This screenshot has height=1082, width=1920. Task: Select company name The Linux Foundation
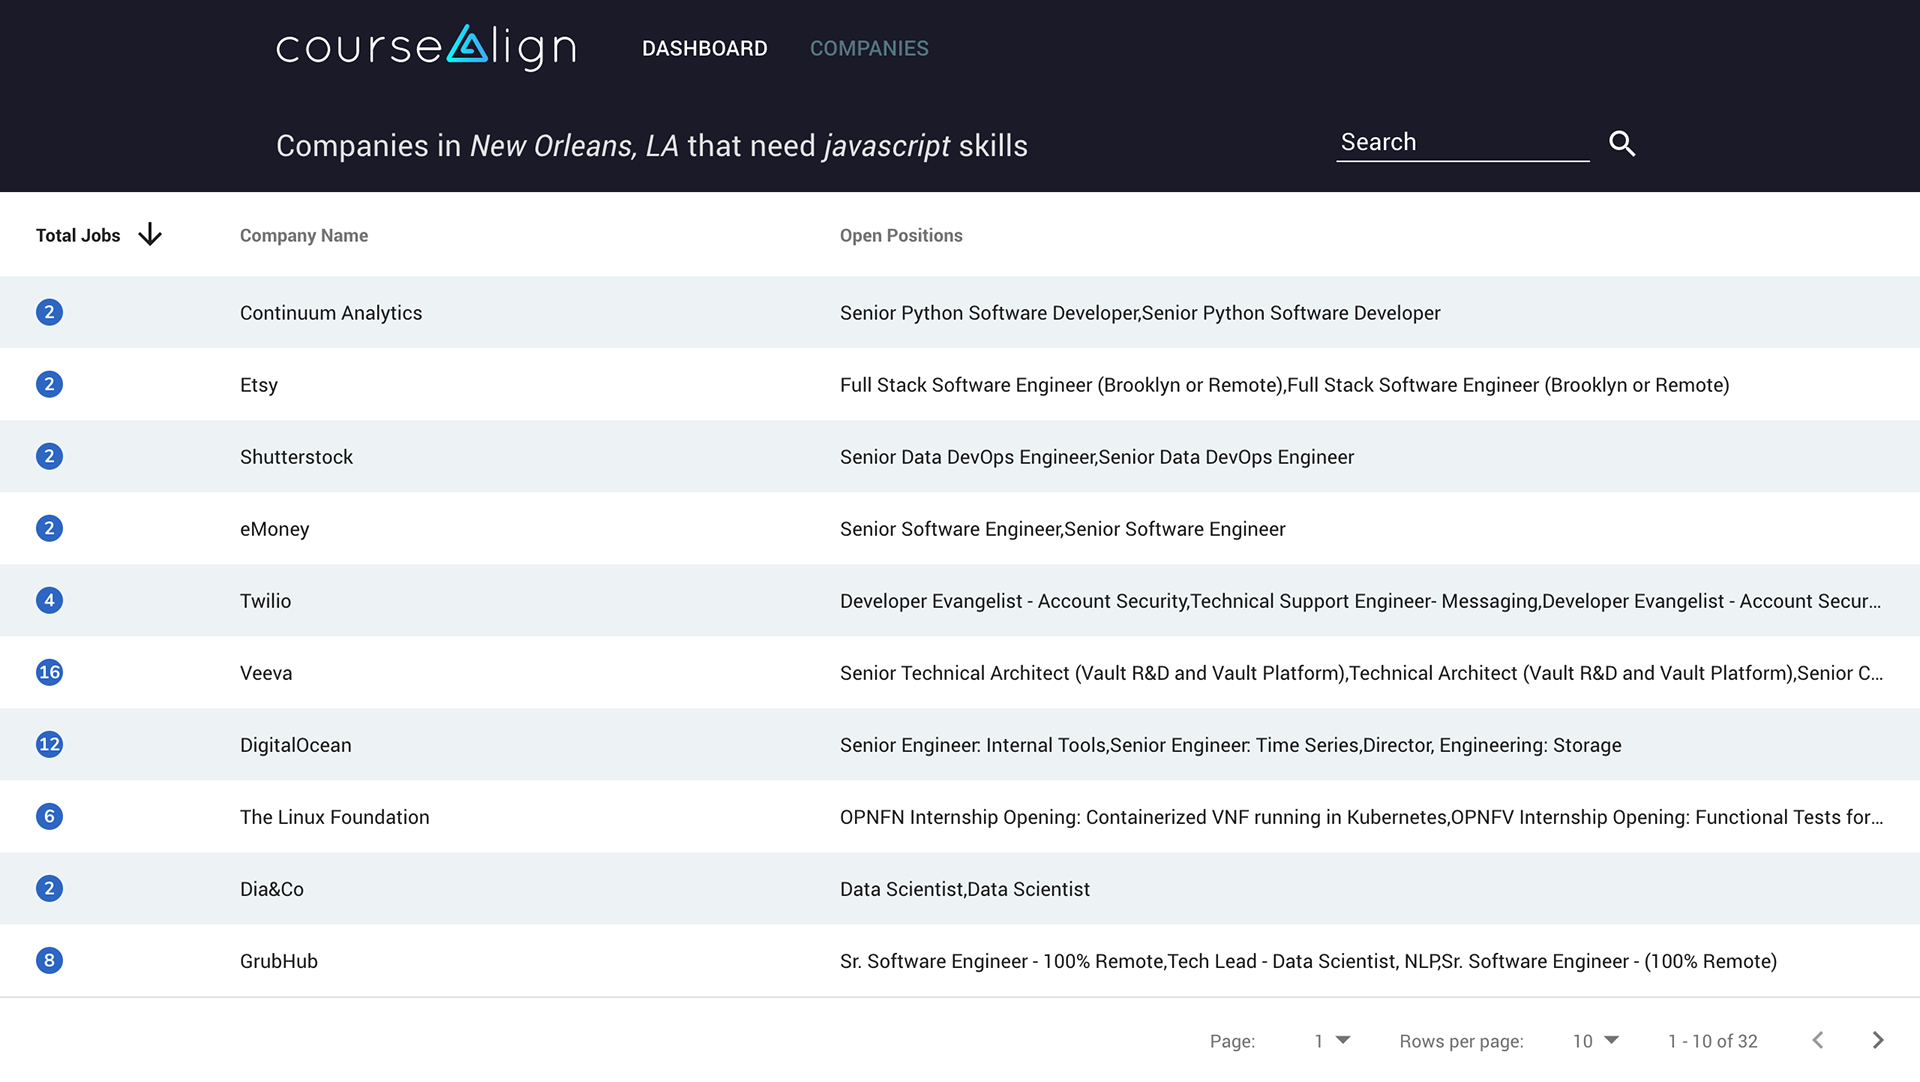point(334,817)
